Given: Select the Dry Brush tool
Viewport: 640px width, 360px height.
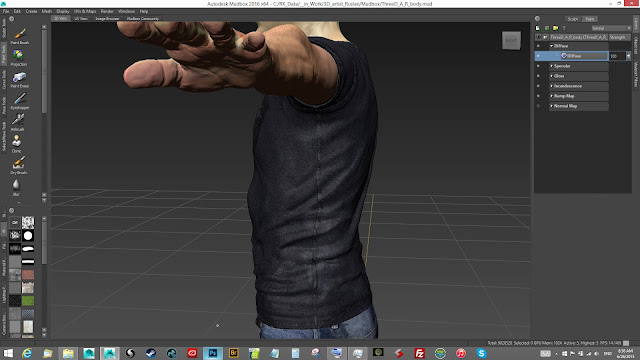Looking at the screenshot, I should [x=18, y=165].
